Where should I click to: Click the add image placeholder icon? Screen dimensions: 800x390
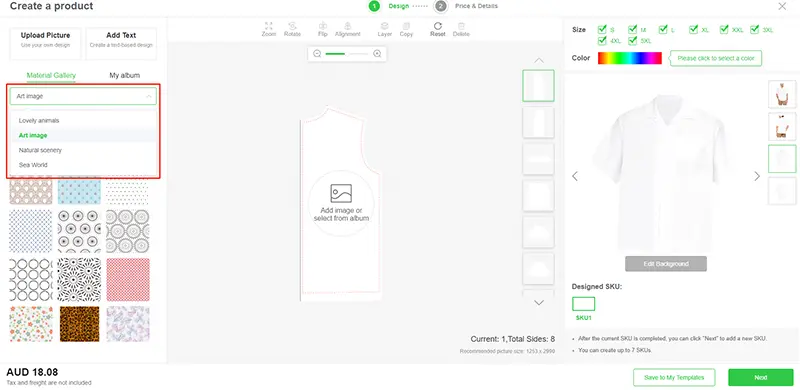click(x=341, y=193)
